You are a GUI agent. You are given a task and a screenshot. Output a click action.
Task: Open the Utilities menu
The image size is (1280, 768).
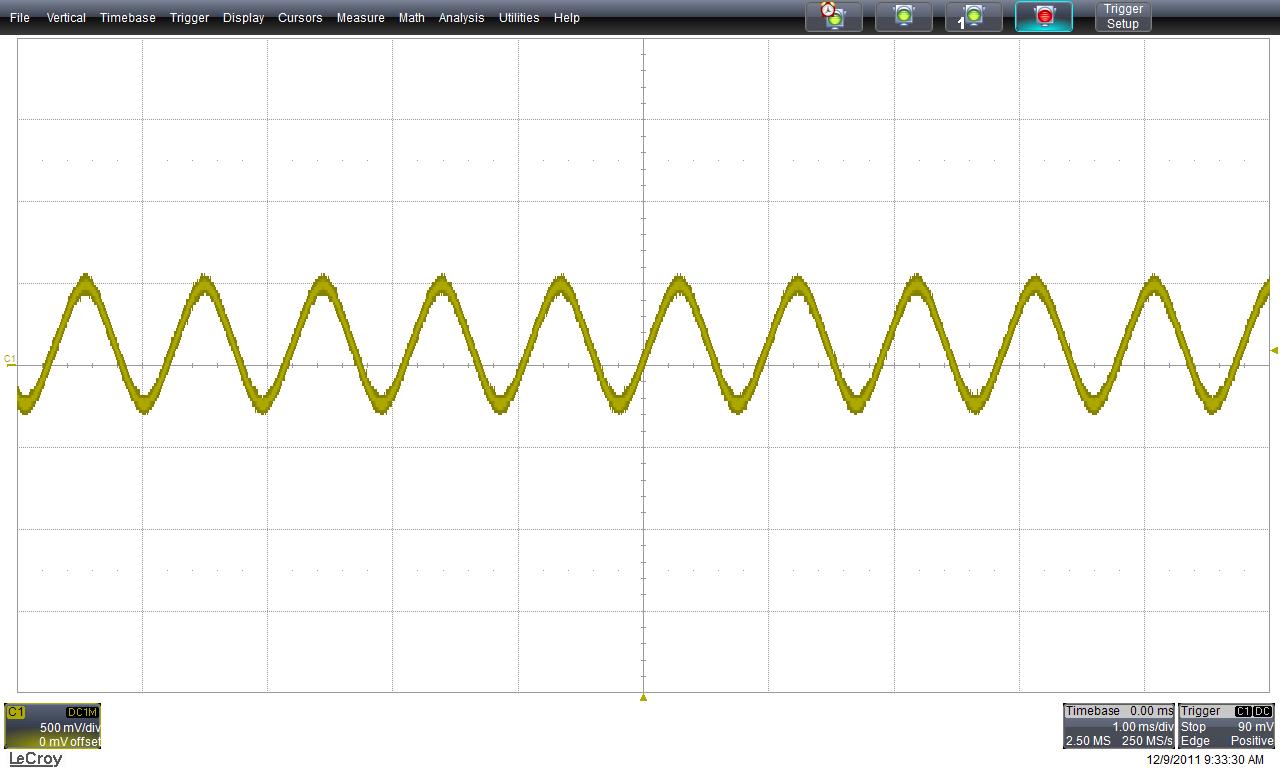[x=518, y=18]
